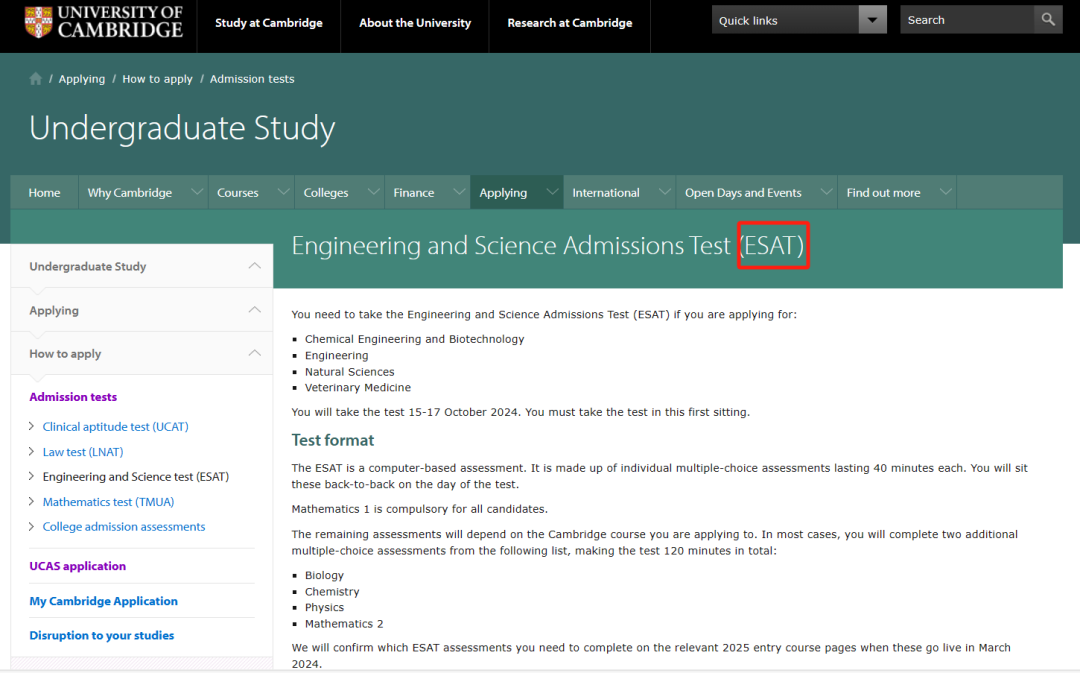
Task: Expand arrow beside Engineering and Science test
Action: tap(32, 476)
